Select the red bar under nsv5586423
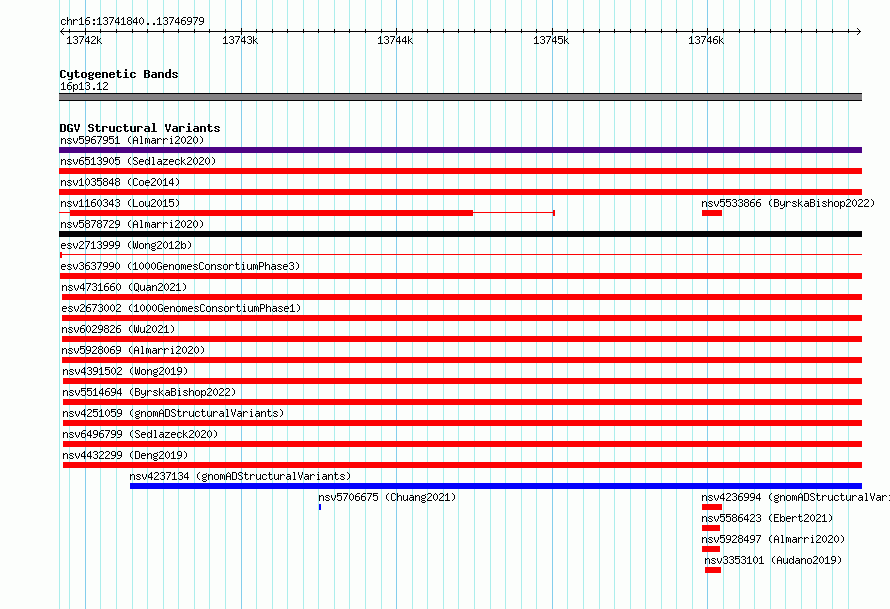890x609 pixels. (711, 528)
